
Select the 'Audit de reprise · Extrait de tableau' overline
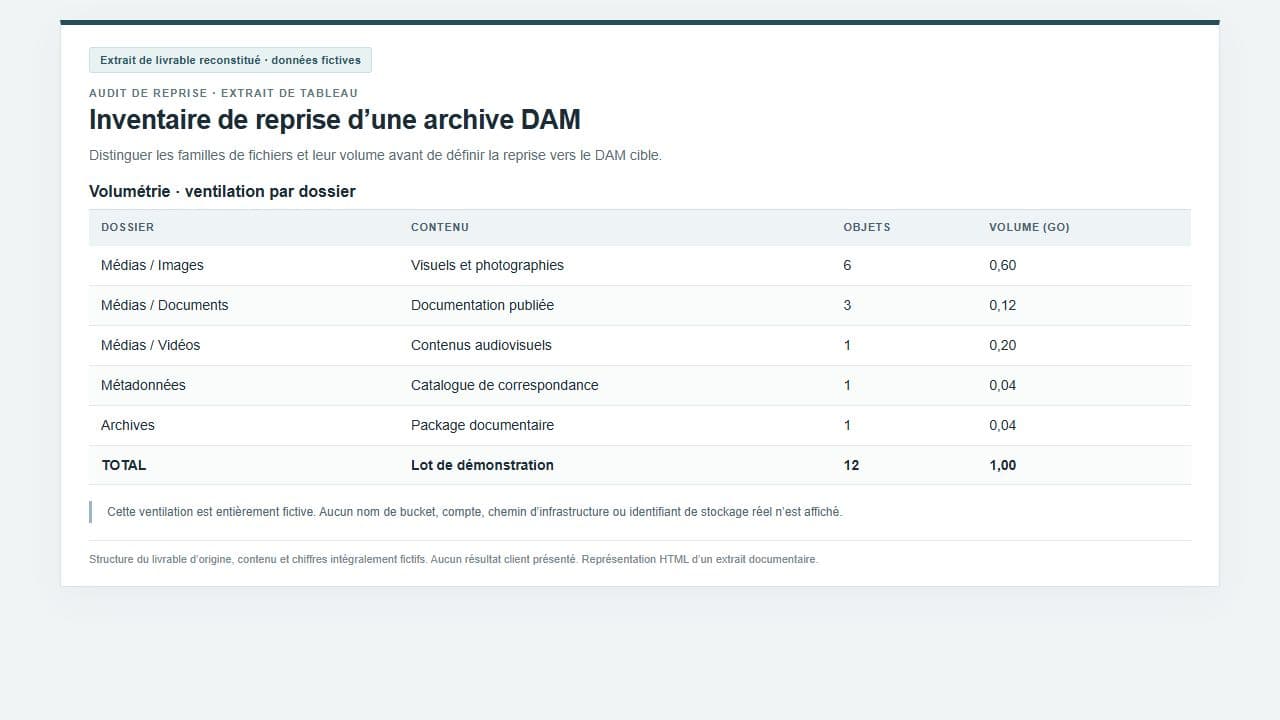tap(223, 93)
